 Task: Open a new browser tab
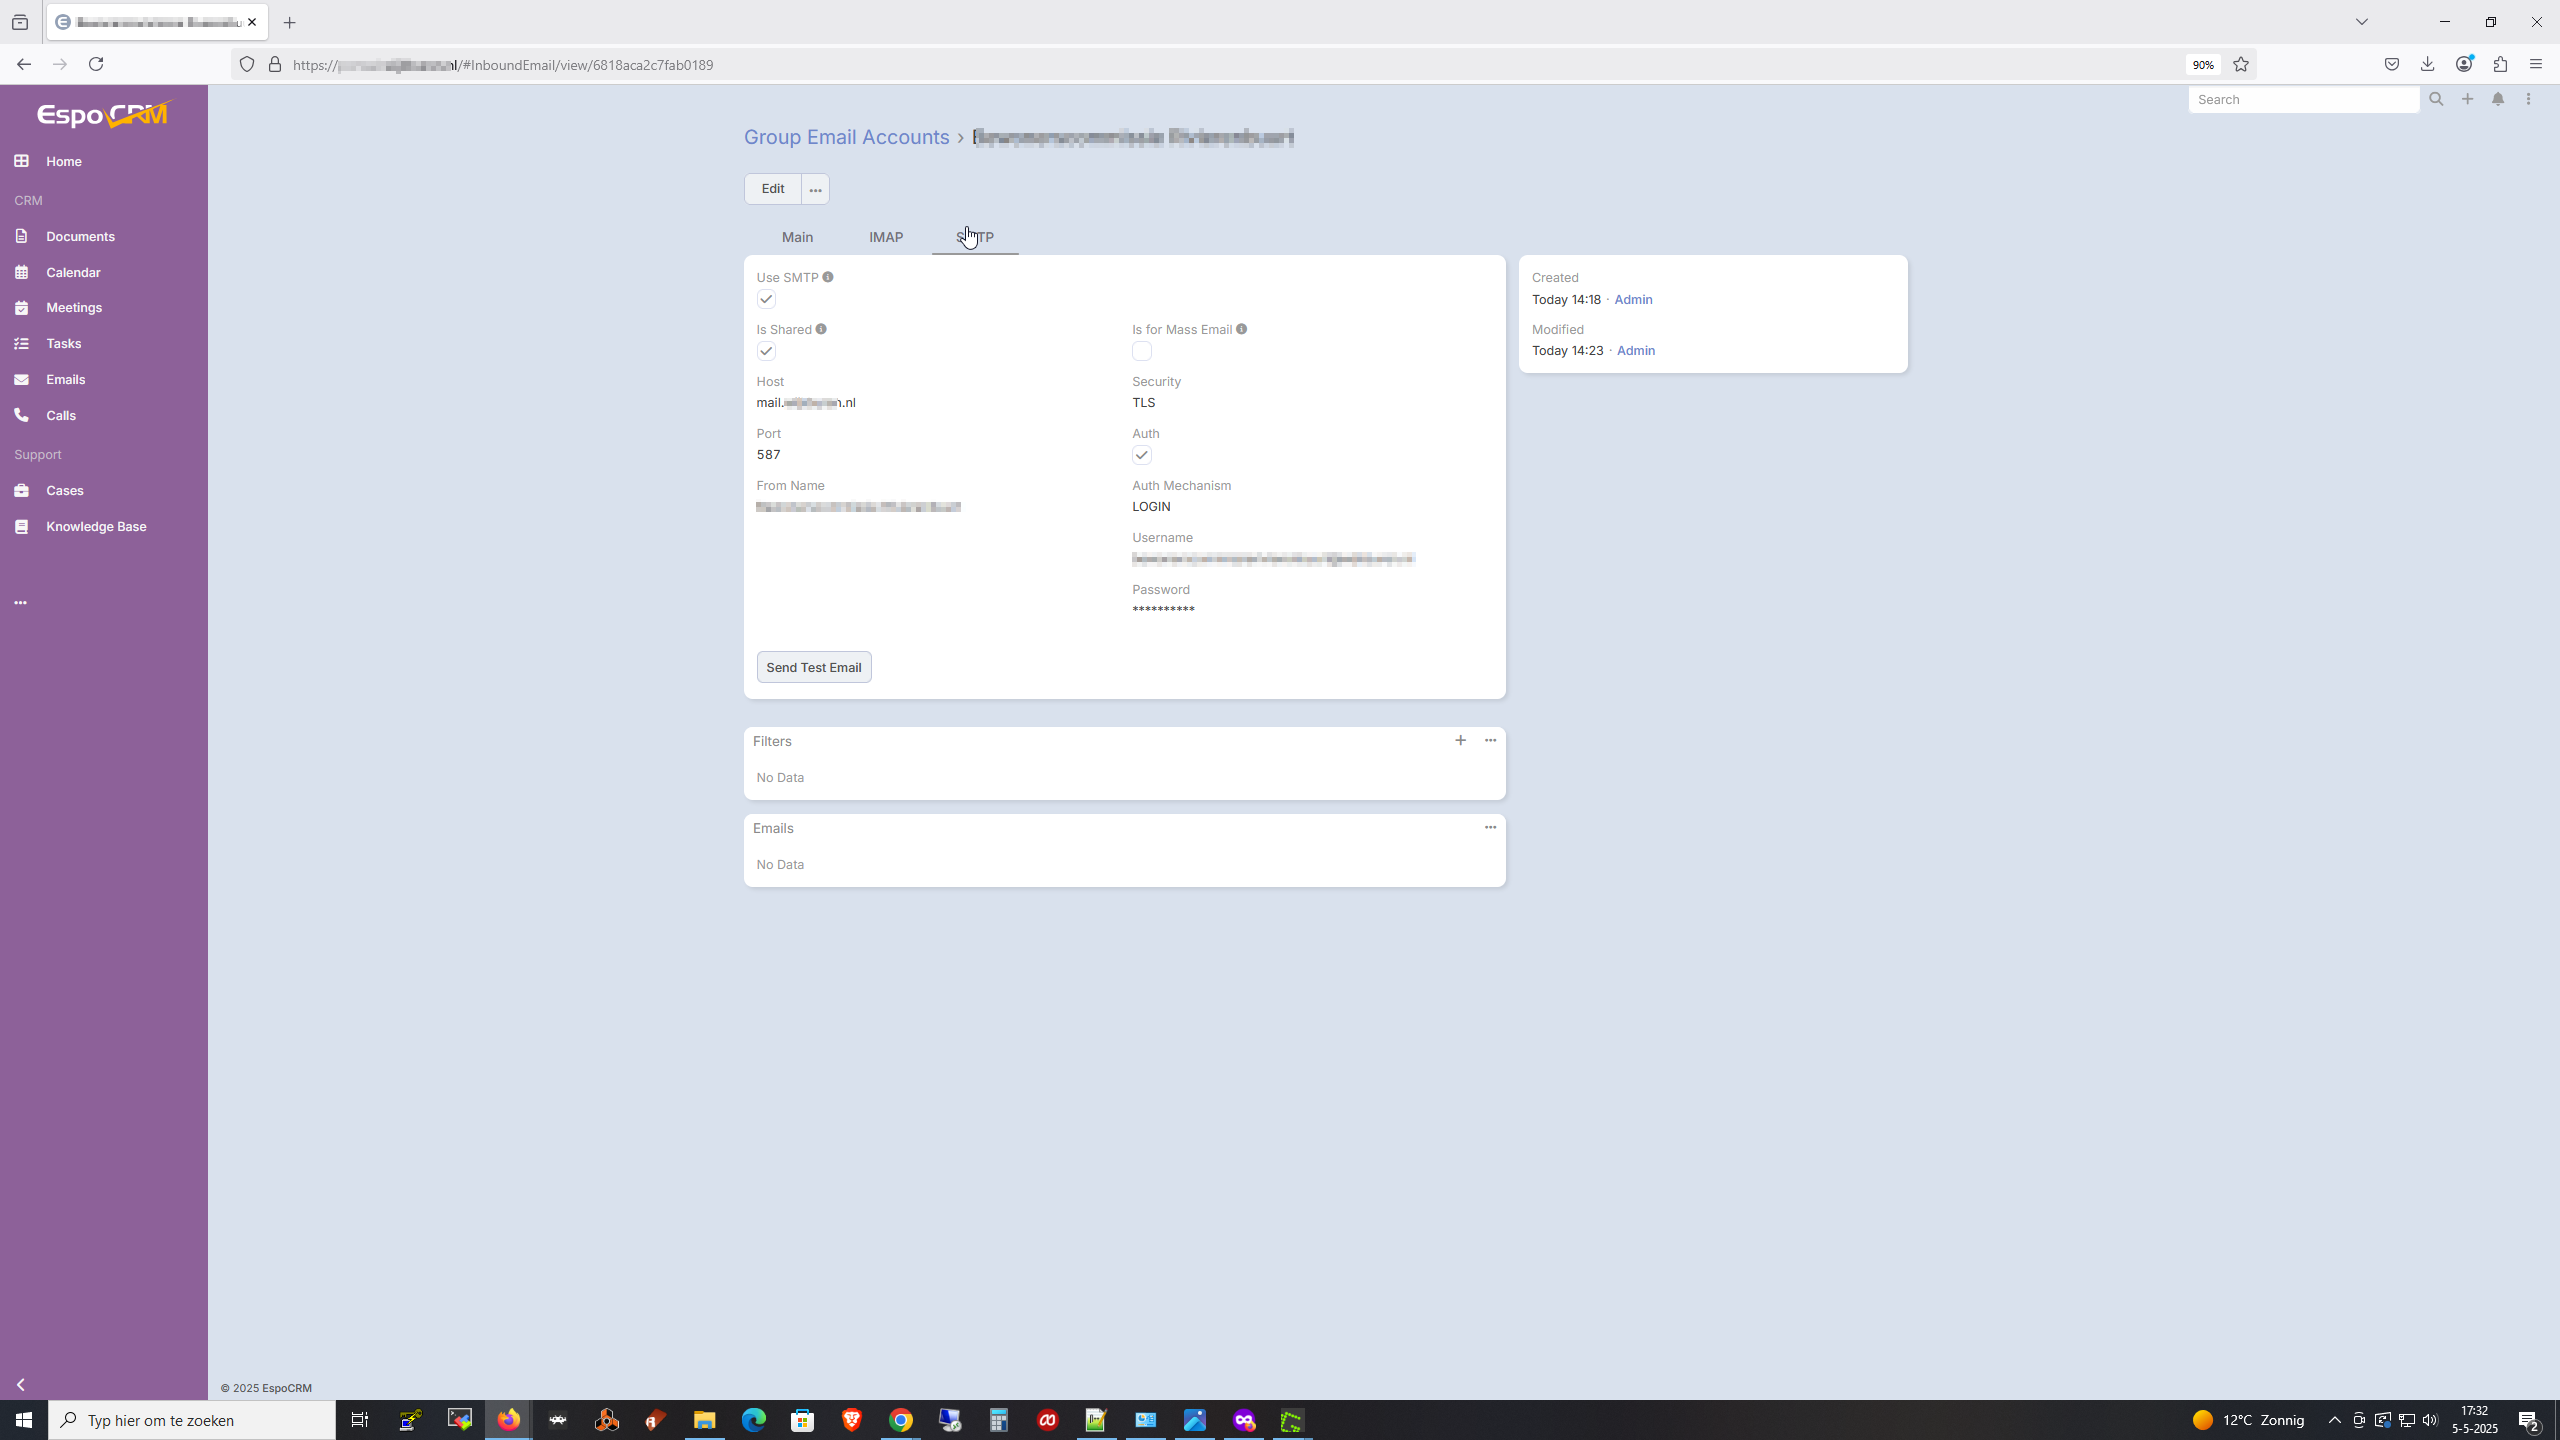[x=290, y=22]
